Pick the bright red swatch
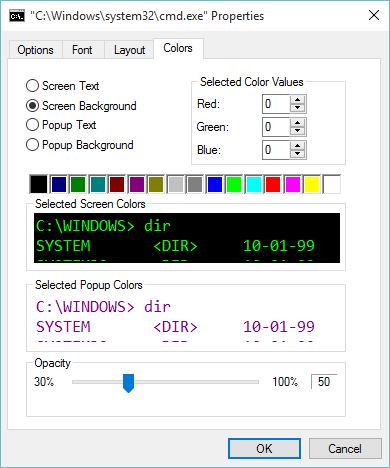Viewport: 390px width, 468px height. pos(273,184)
